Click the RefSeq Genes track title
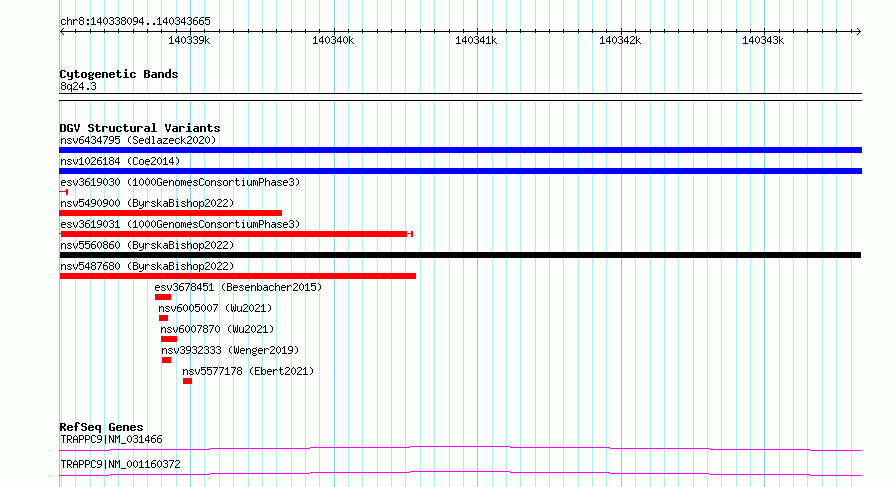This screenshot has width=890, height=487. click(101, 427)
